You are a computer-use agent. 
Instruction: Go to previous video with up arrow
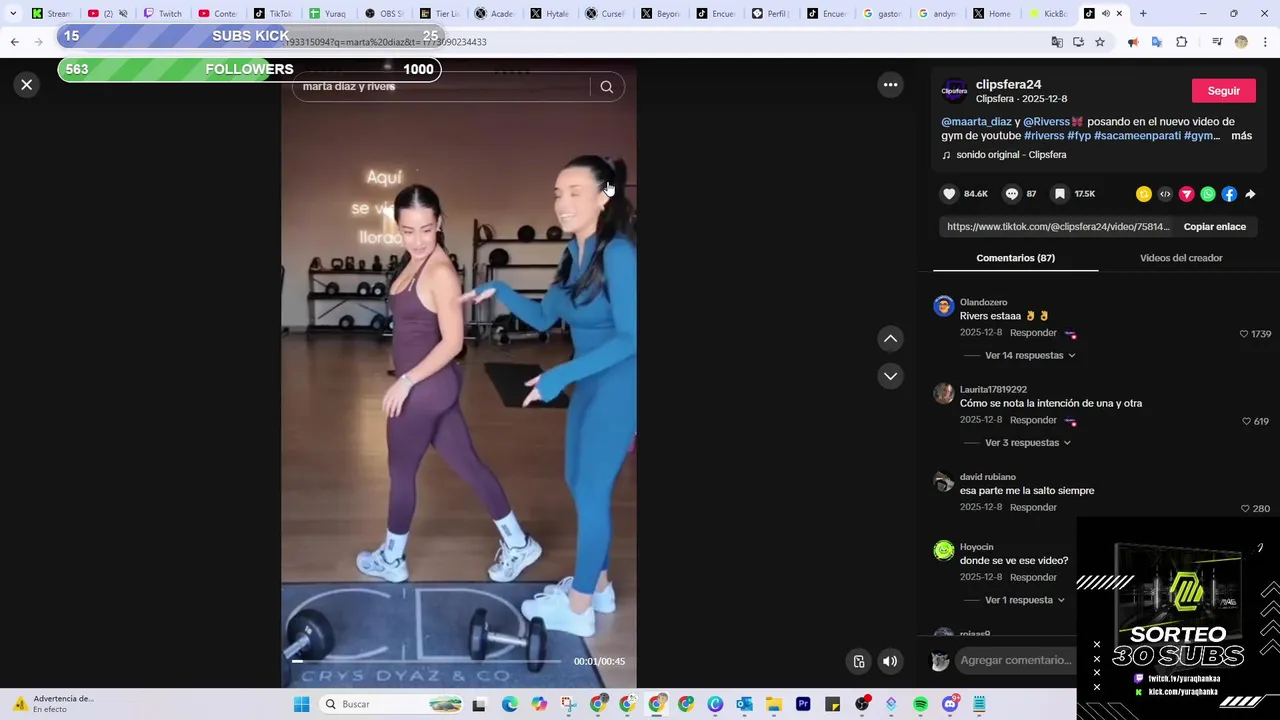(890, 339)
